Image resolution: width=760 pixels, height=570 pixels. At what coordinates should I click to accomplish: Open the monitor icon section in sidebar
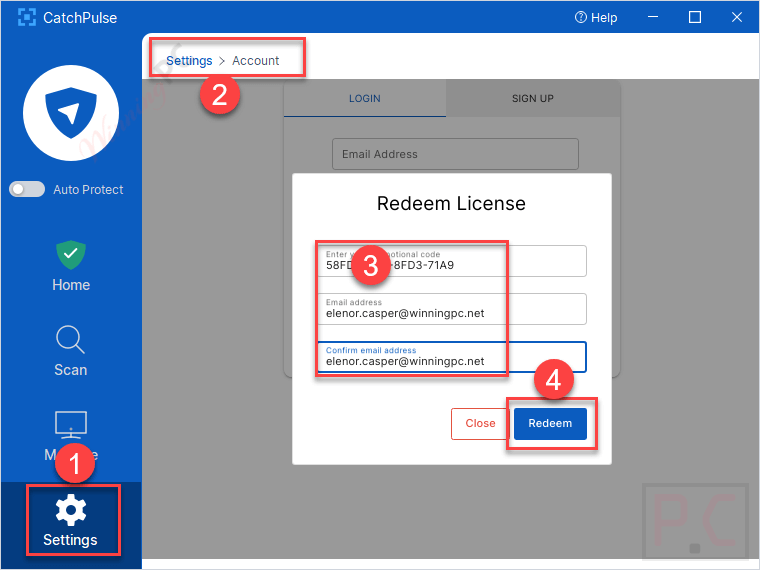pos(71,426)
